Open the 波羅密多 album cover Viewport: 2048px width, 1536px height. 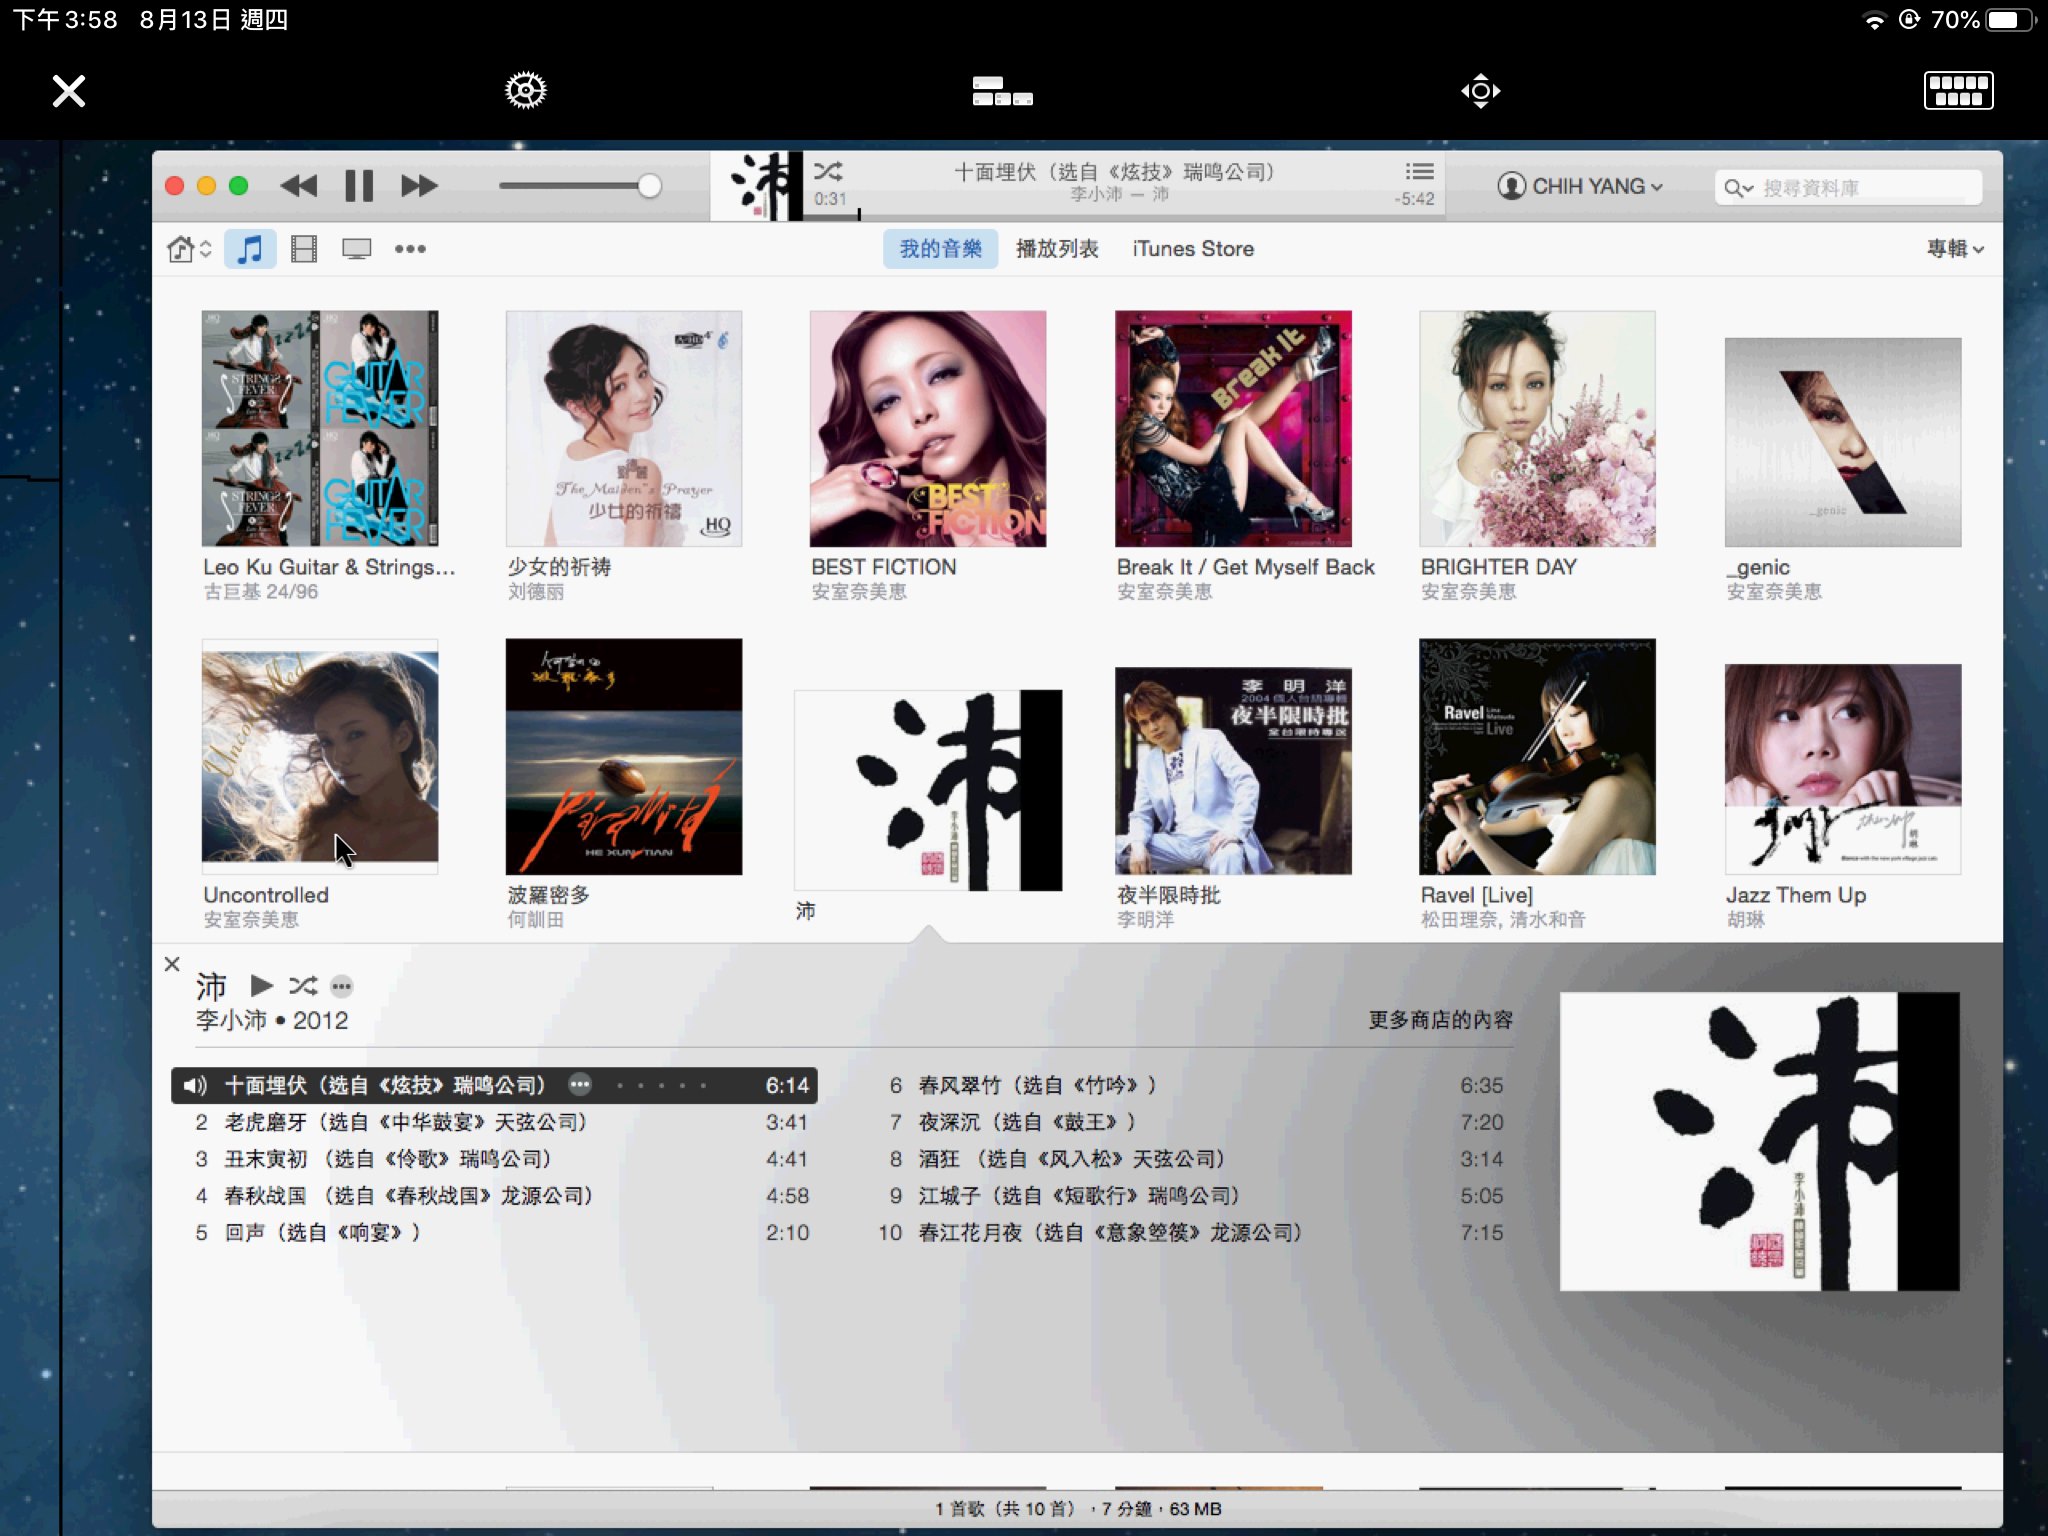click(624, 756)
